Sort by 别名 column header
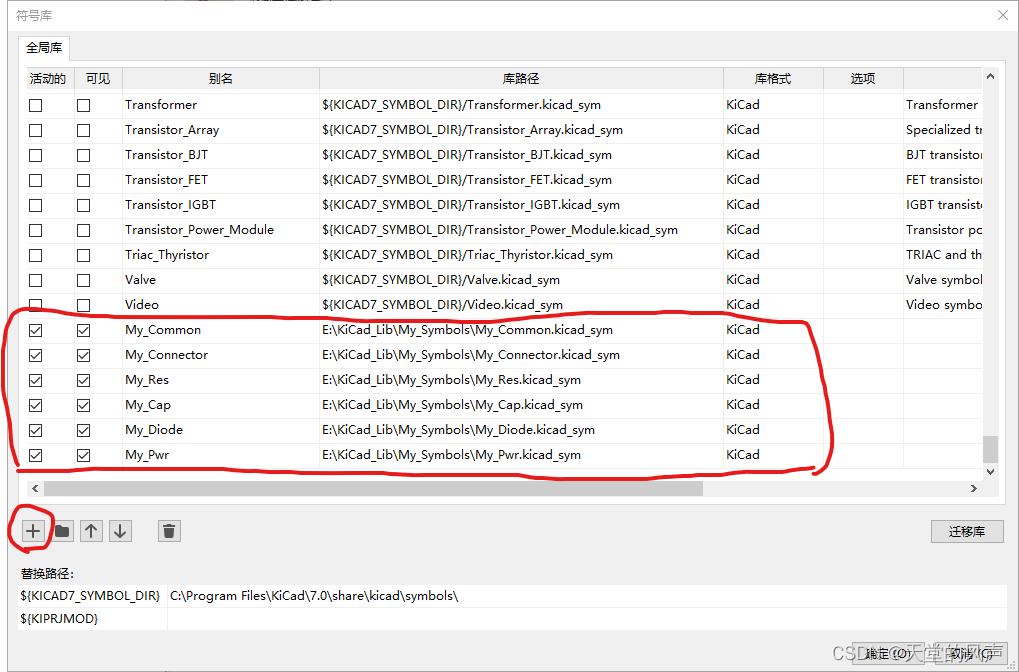Viewport: 1019px width, 672px height. [x=221, y=79]
